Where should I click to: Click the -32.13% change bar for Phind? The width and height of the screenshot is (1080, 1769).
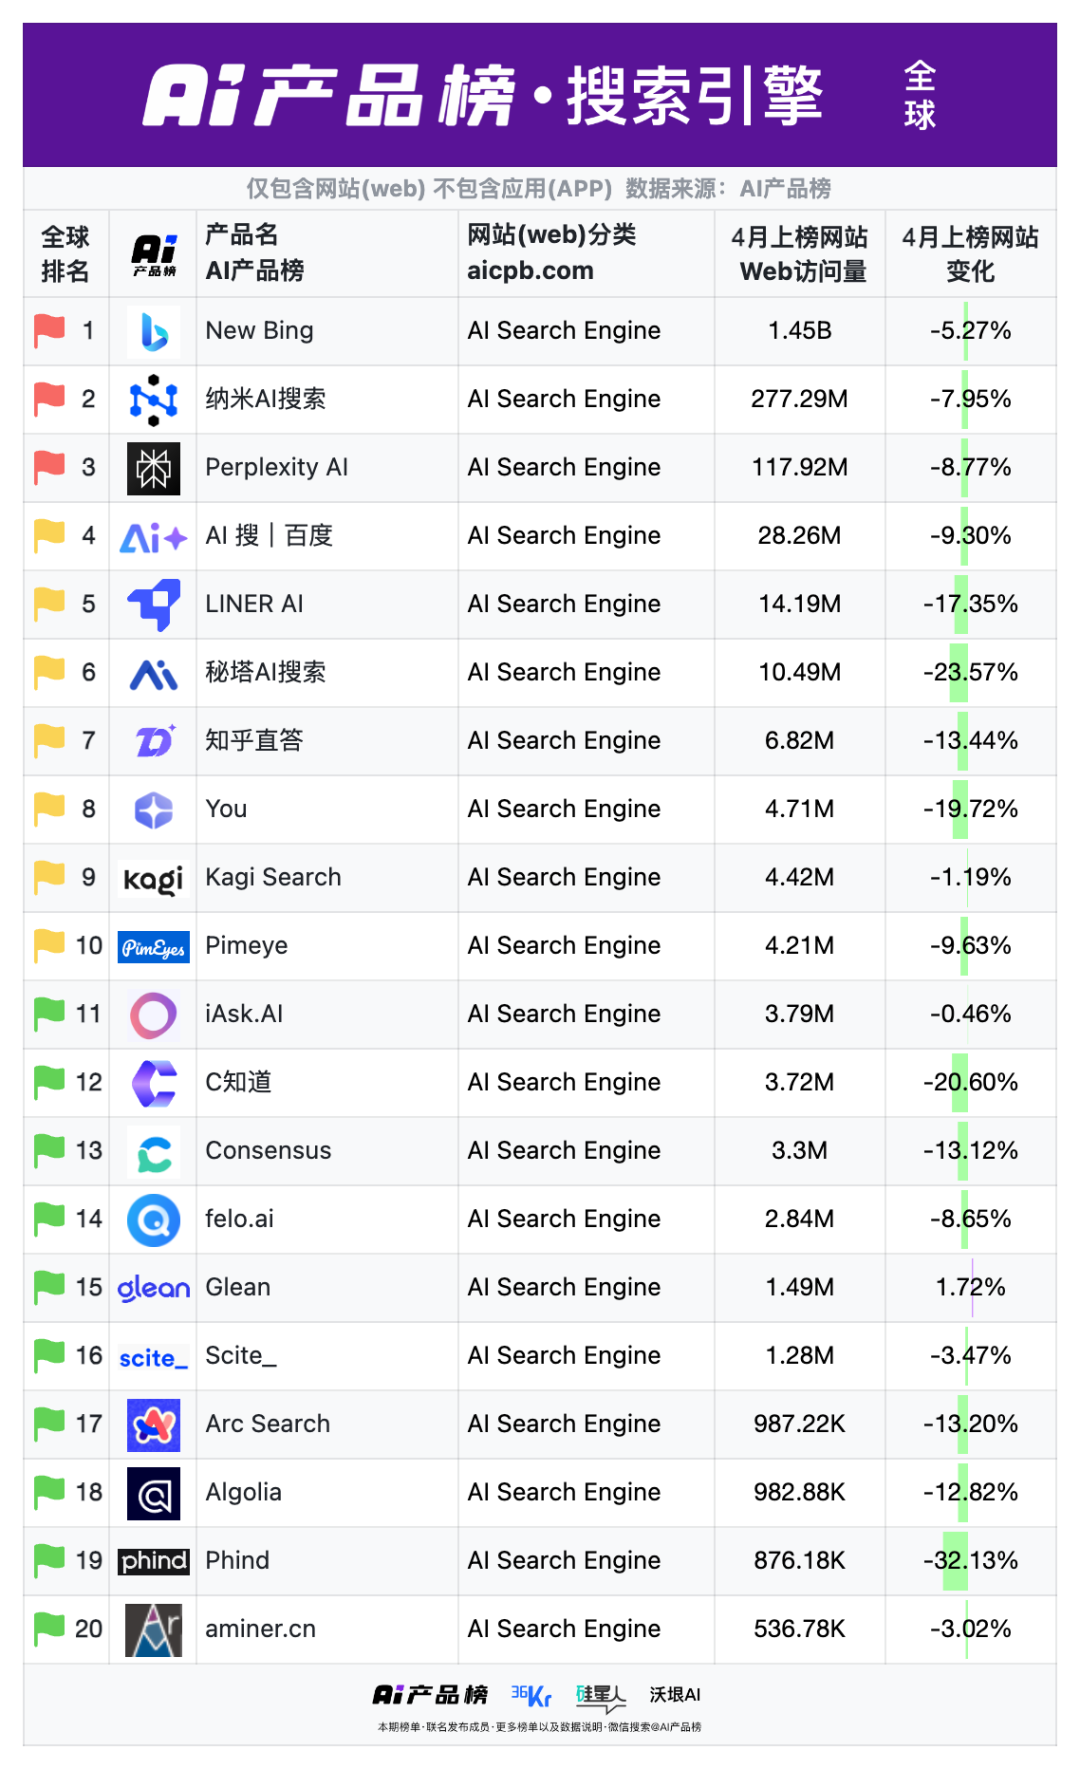[x=955, y=1561]
